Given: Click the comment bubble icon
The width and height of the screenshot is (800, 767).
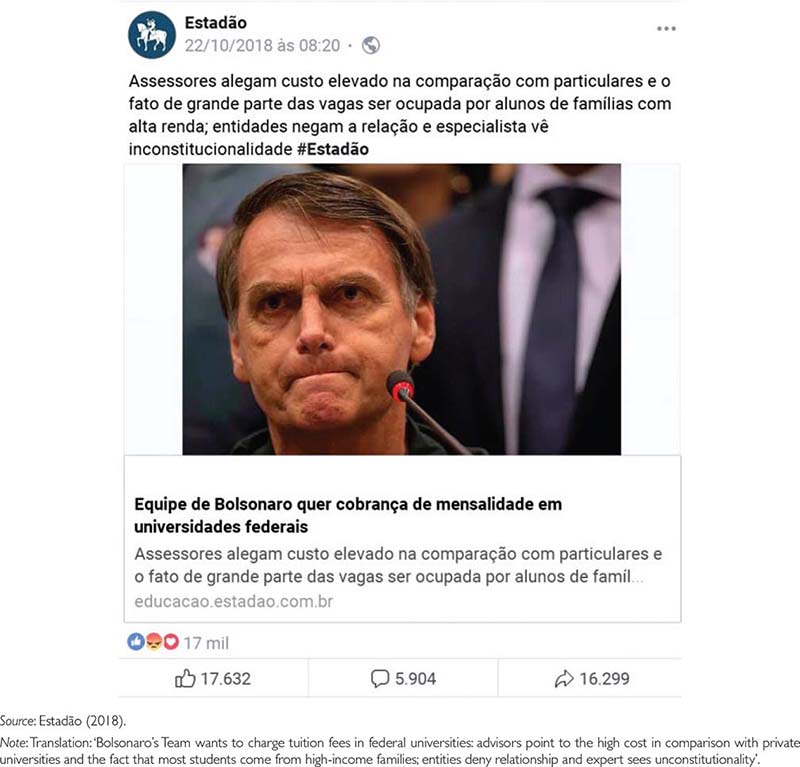Looking at the screenshot, I should (x=380, y=679).
